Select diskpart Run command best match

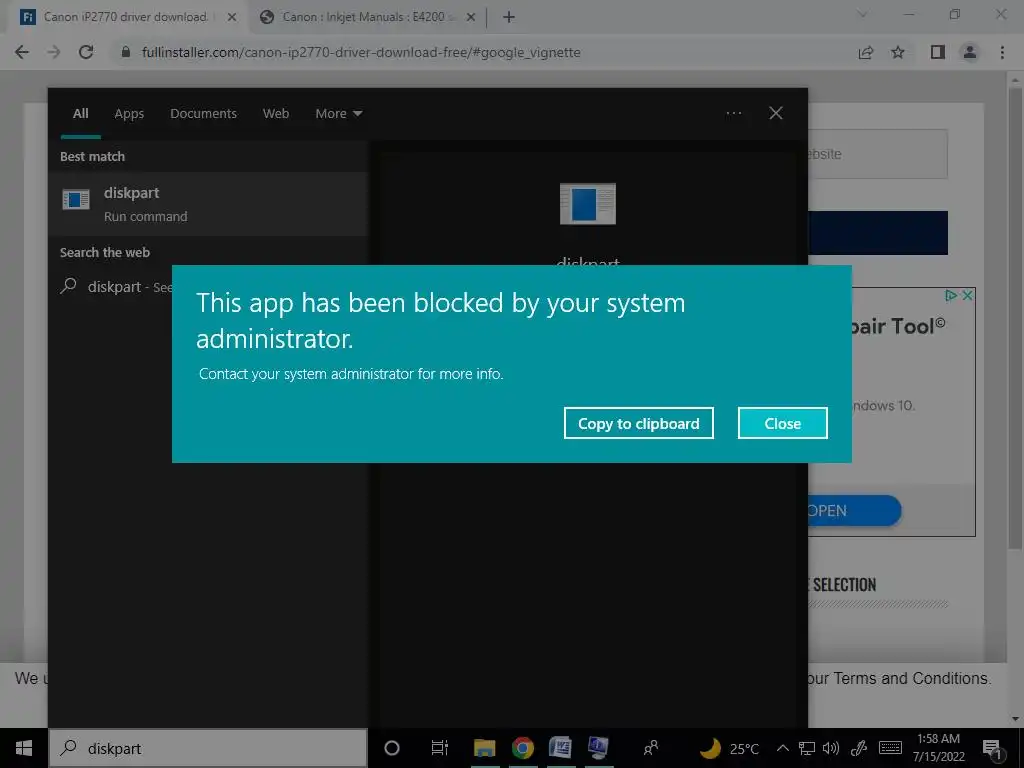(x=208, y=204)
